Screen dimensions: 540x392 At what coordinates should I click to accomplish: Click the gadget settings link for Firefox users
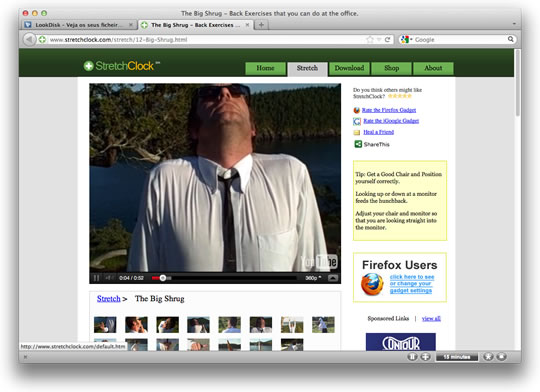[x=412, y=284]
